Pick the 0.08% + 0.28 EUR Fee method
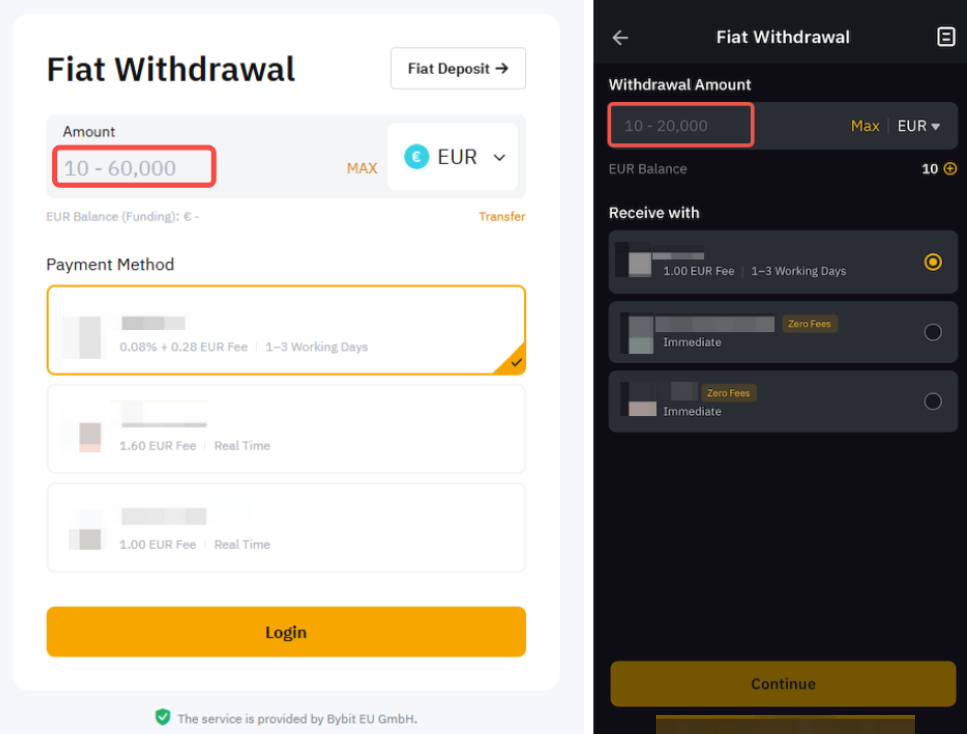This screenshot has width=967, height=734. (286, 331)
